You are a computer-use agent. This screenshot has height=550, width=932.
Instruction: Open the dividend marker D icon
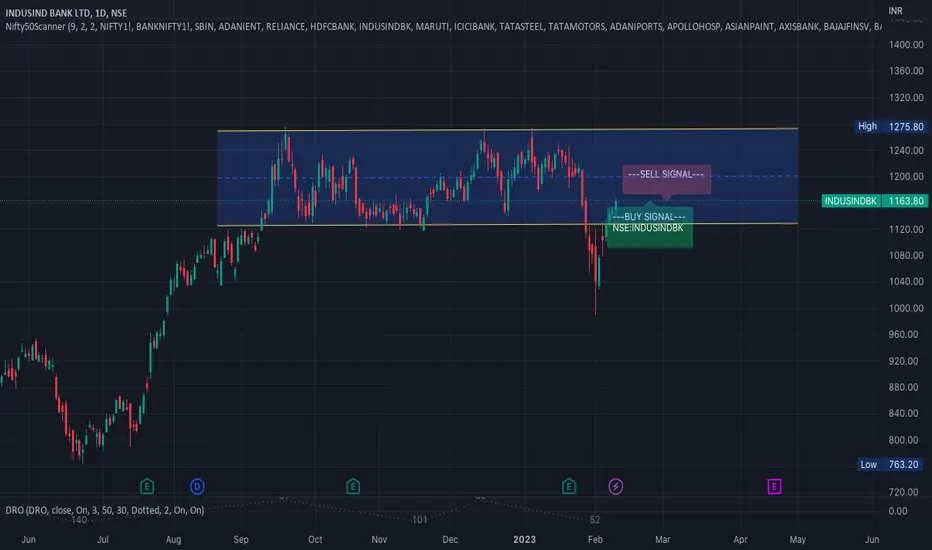(197, 487)
